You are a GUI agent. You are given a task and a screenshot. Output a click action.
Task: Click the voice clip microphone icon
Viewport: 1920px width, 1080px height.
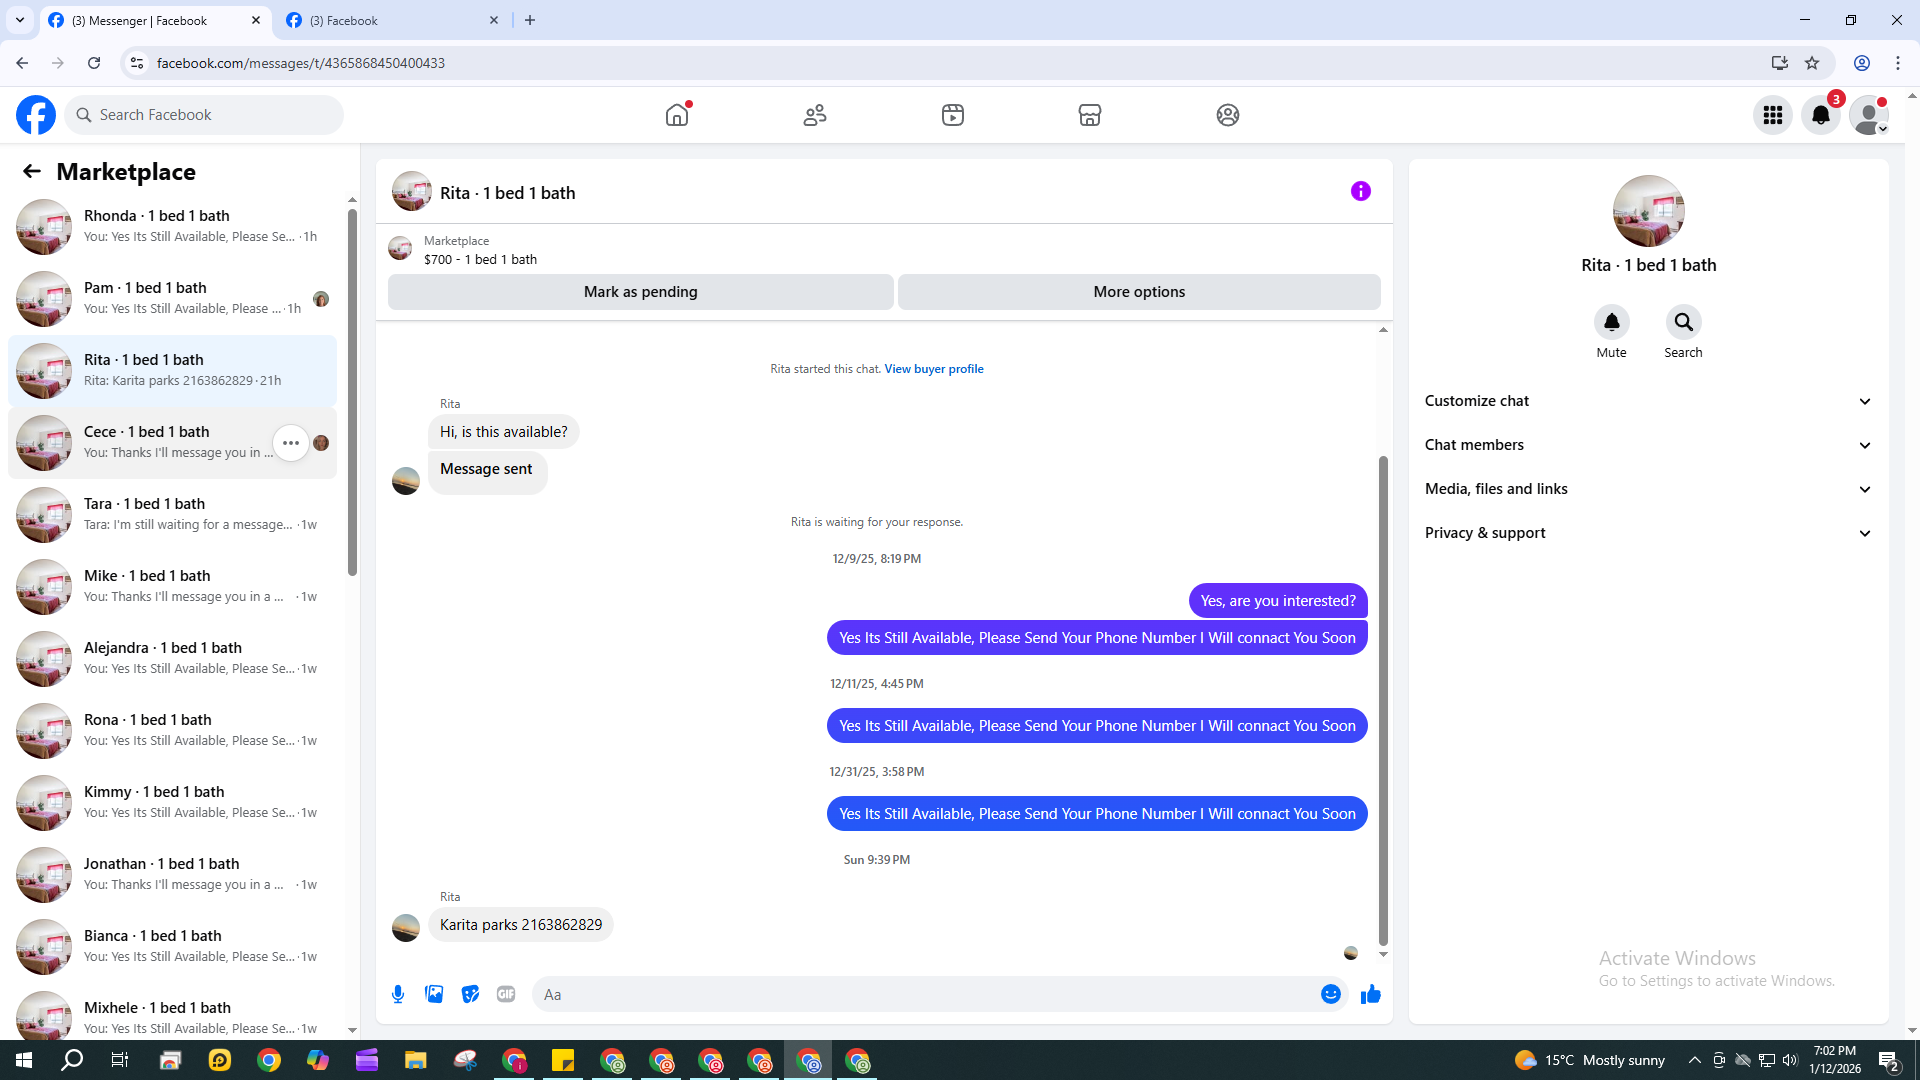[x=398, y=994]
